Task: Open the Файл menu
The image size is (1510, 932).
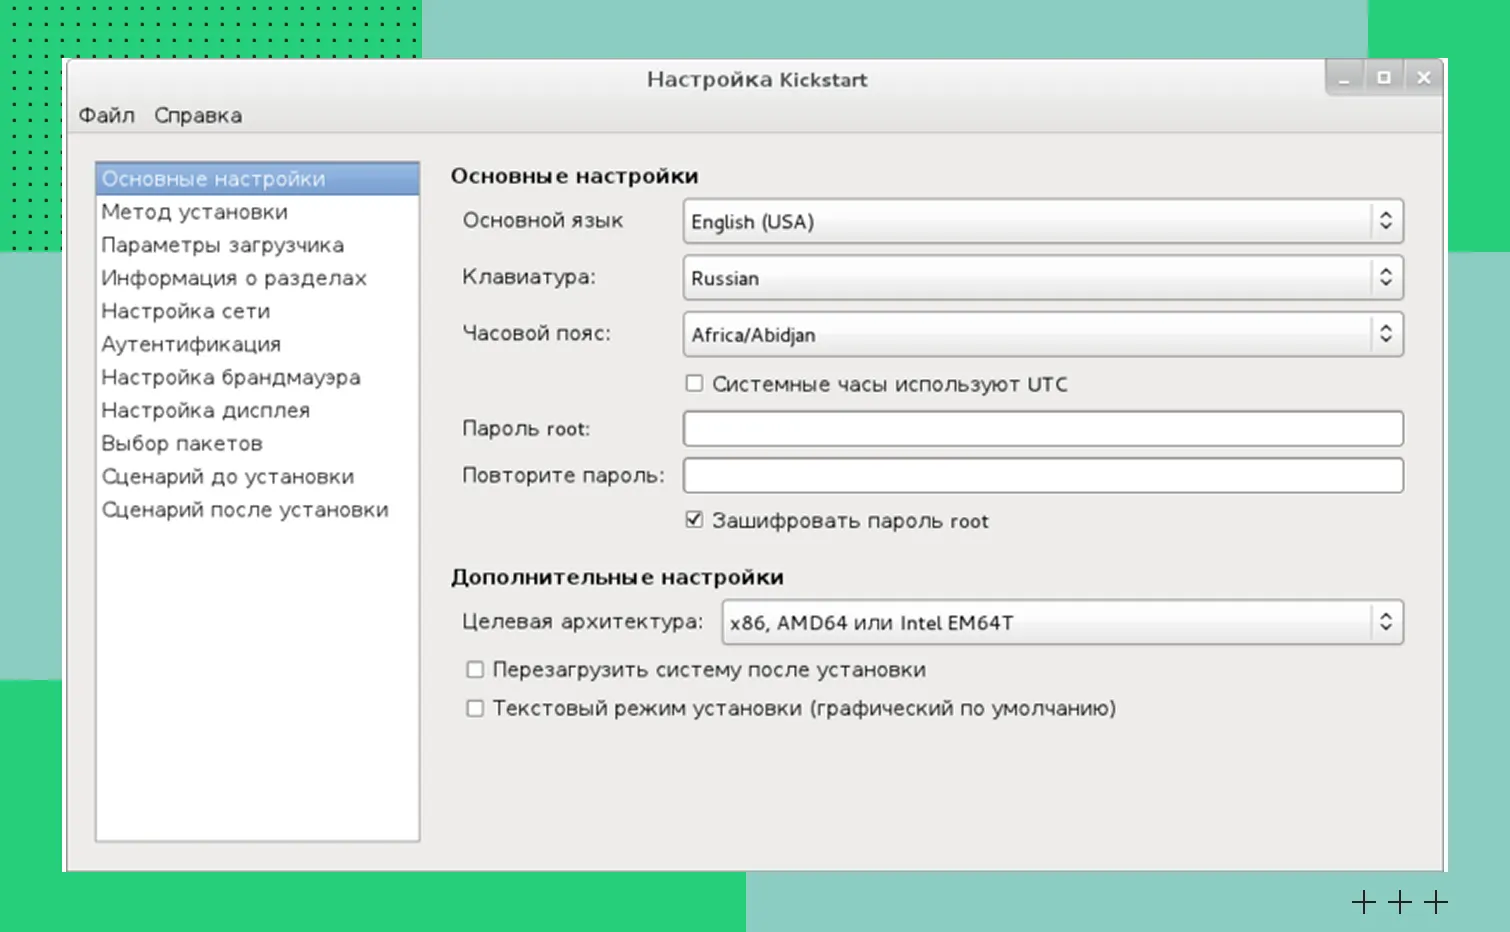Action: (x=106, y=116)
